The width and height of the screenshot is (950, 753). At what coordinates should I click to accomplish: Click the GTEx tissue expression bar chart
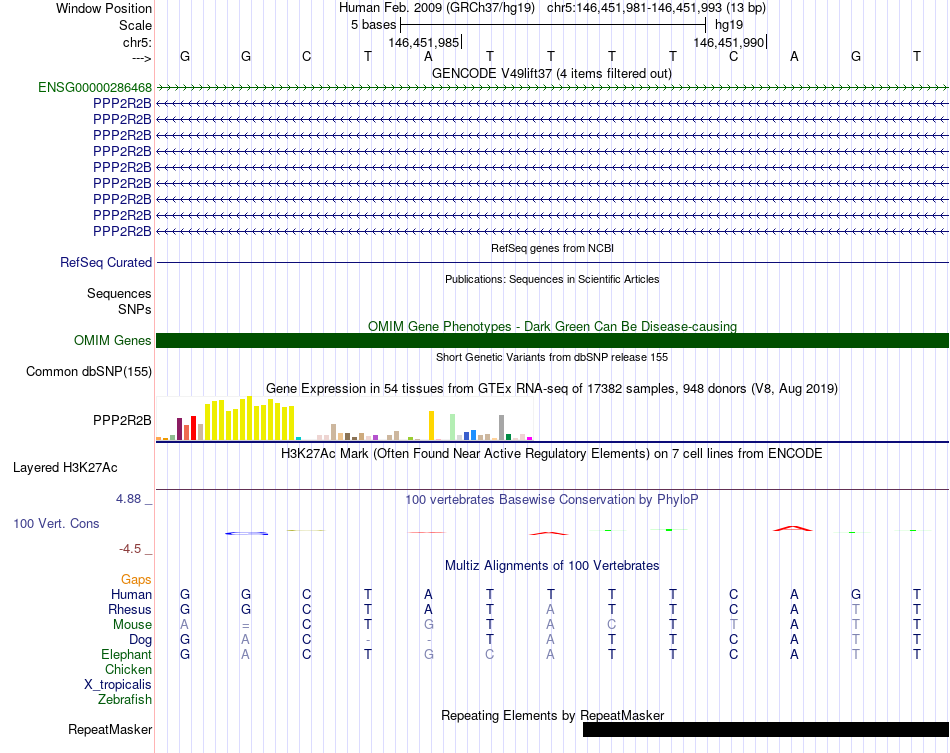[x=344, y=418]
